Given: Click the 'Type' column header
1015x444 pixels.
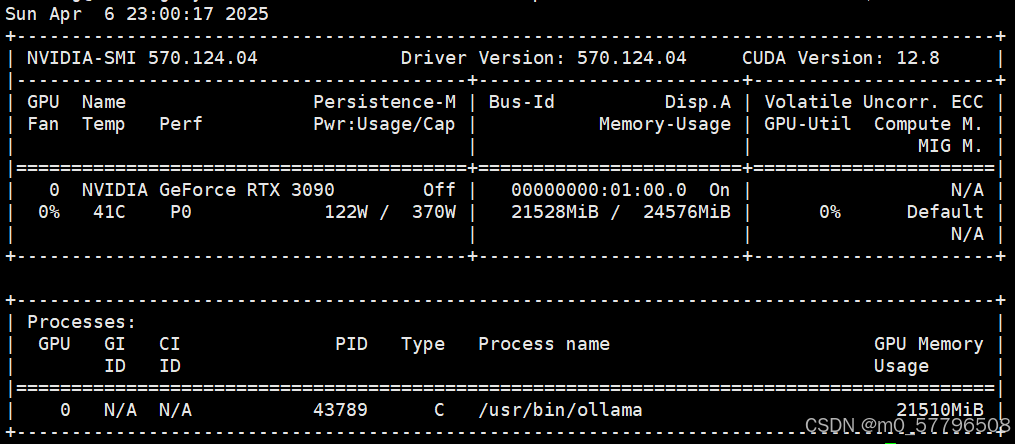Looking at the screenshot, I should click(423, 344).
